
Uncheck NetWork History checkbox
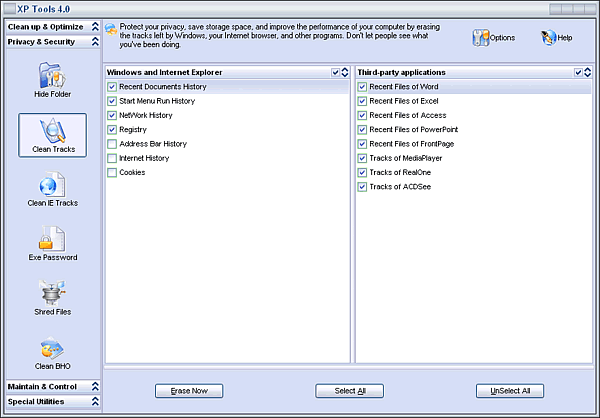112,115
